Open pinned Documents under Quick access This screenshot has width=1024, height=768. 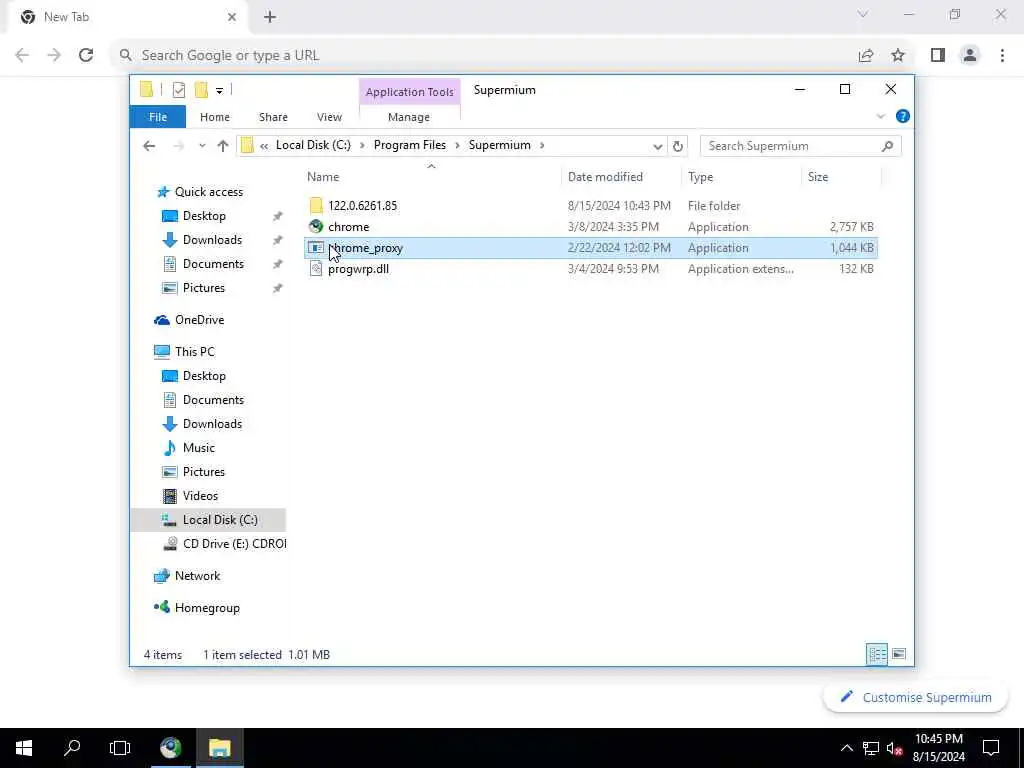tap(213, 264)
